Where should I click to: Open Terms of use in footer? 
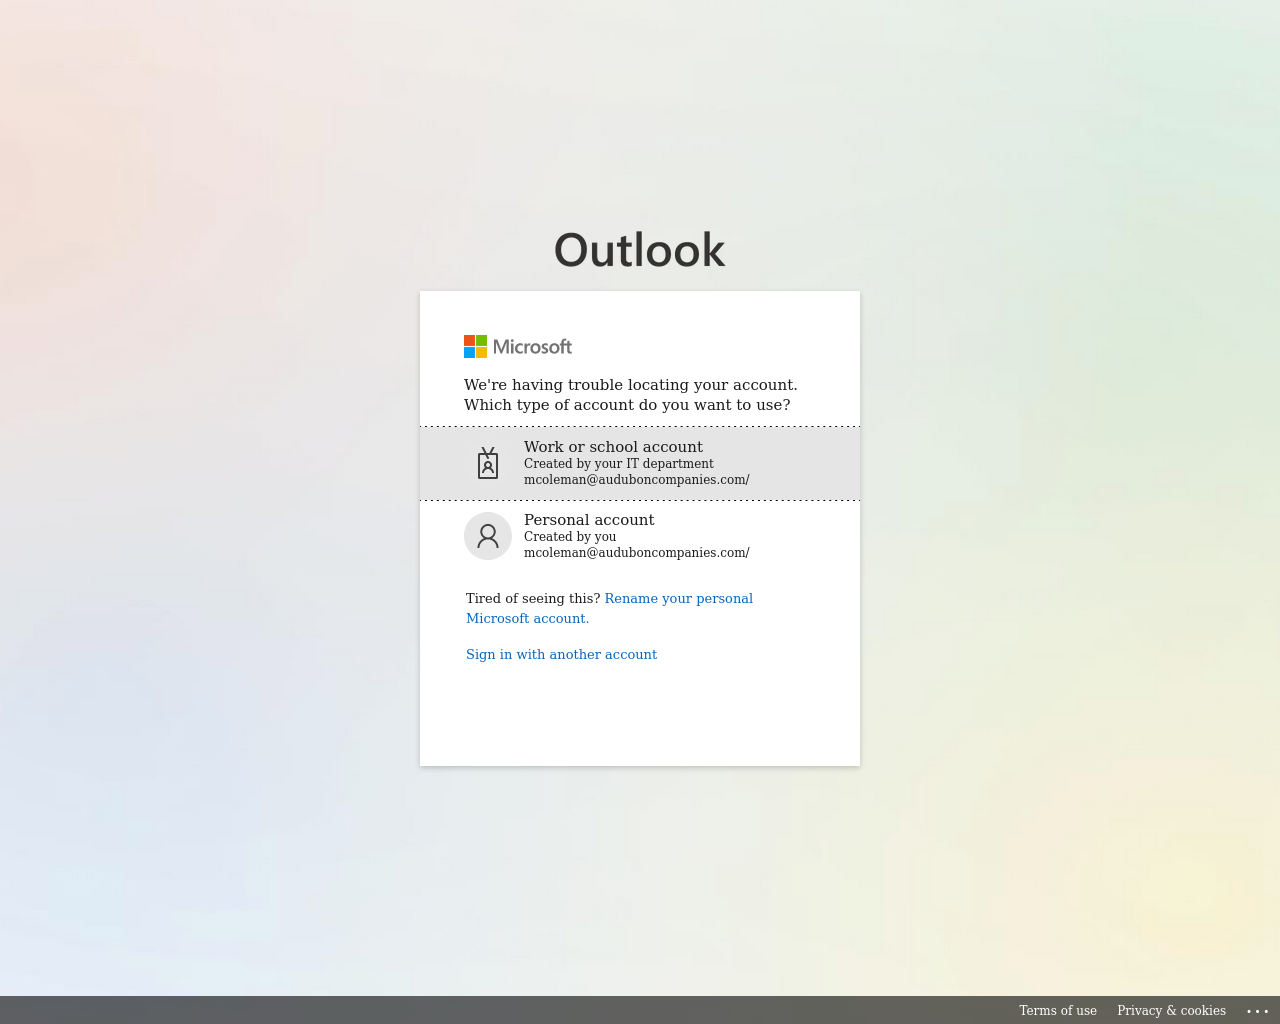[1058, 1010]
